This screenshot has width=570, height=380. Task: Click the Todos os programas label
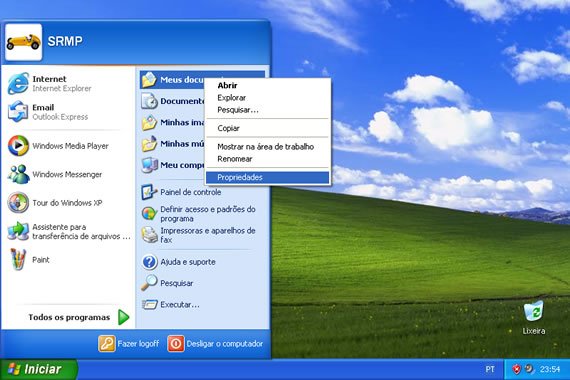point(69,317)
